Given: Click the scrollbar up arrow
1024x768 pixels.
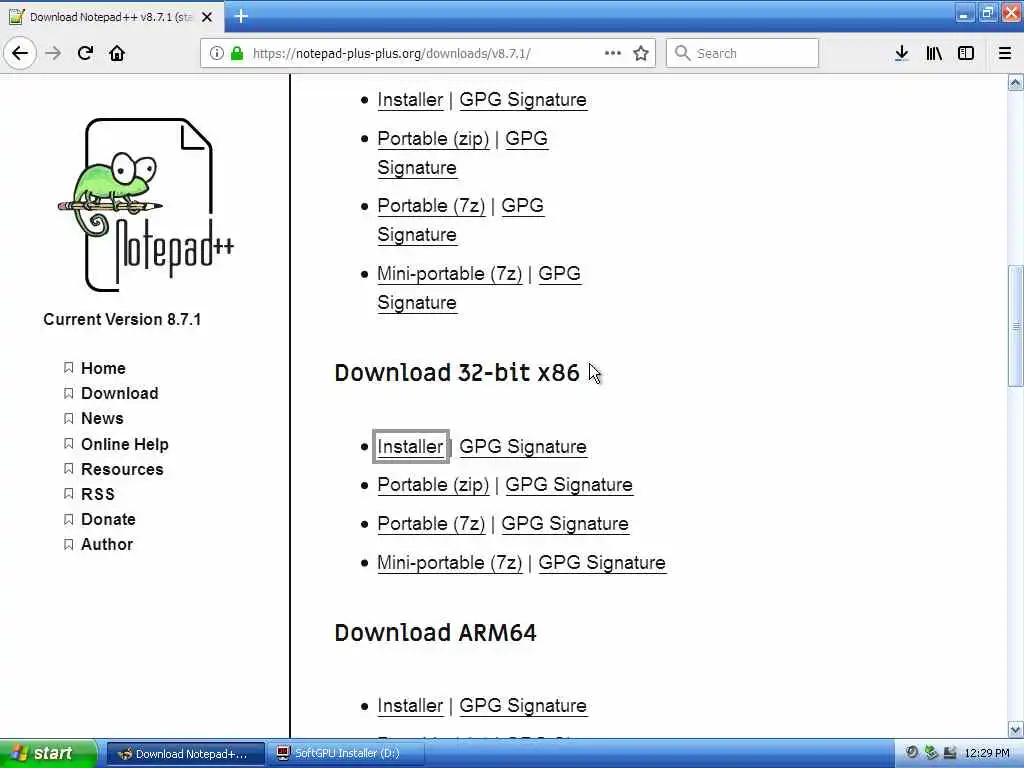Looking at the screenshot, I should (1016, 82).
